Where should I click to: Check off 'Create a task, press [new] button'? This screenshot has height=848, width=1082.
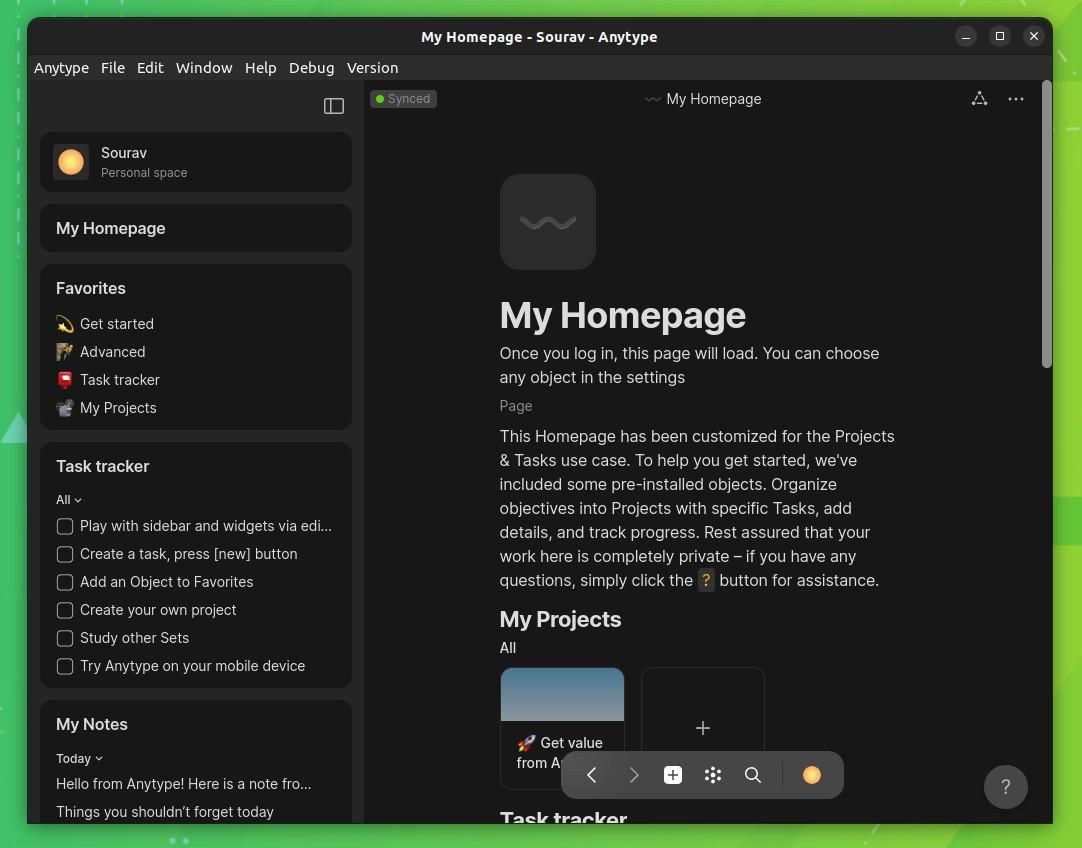point(65,554)
